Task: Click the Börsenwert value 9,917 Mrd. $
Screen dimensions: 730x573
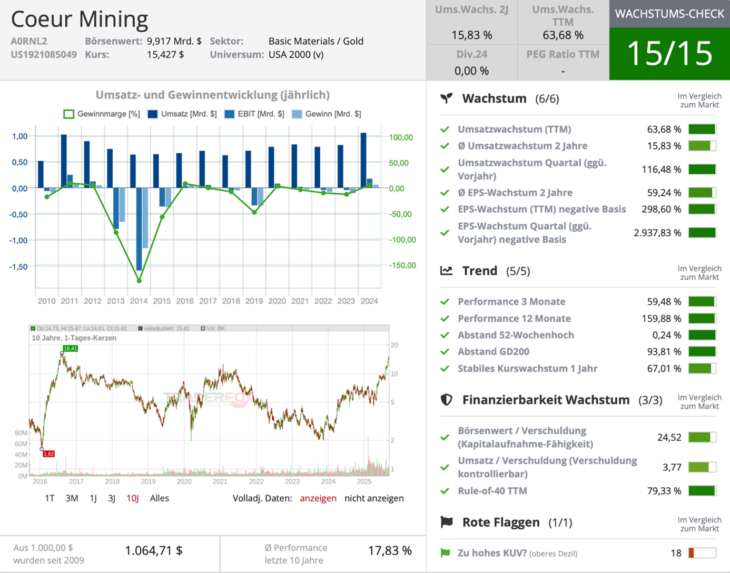Action: click(174, 41)
